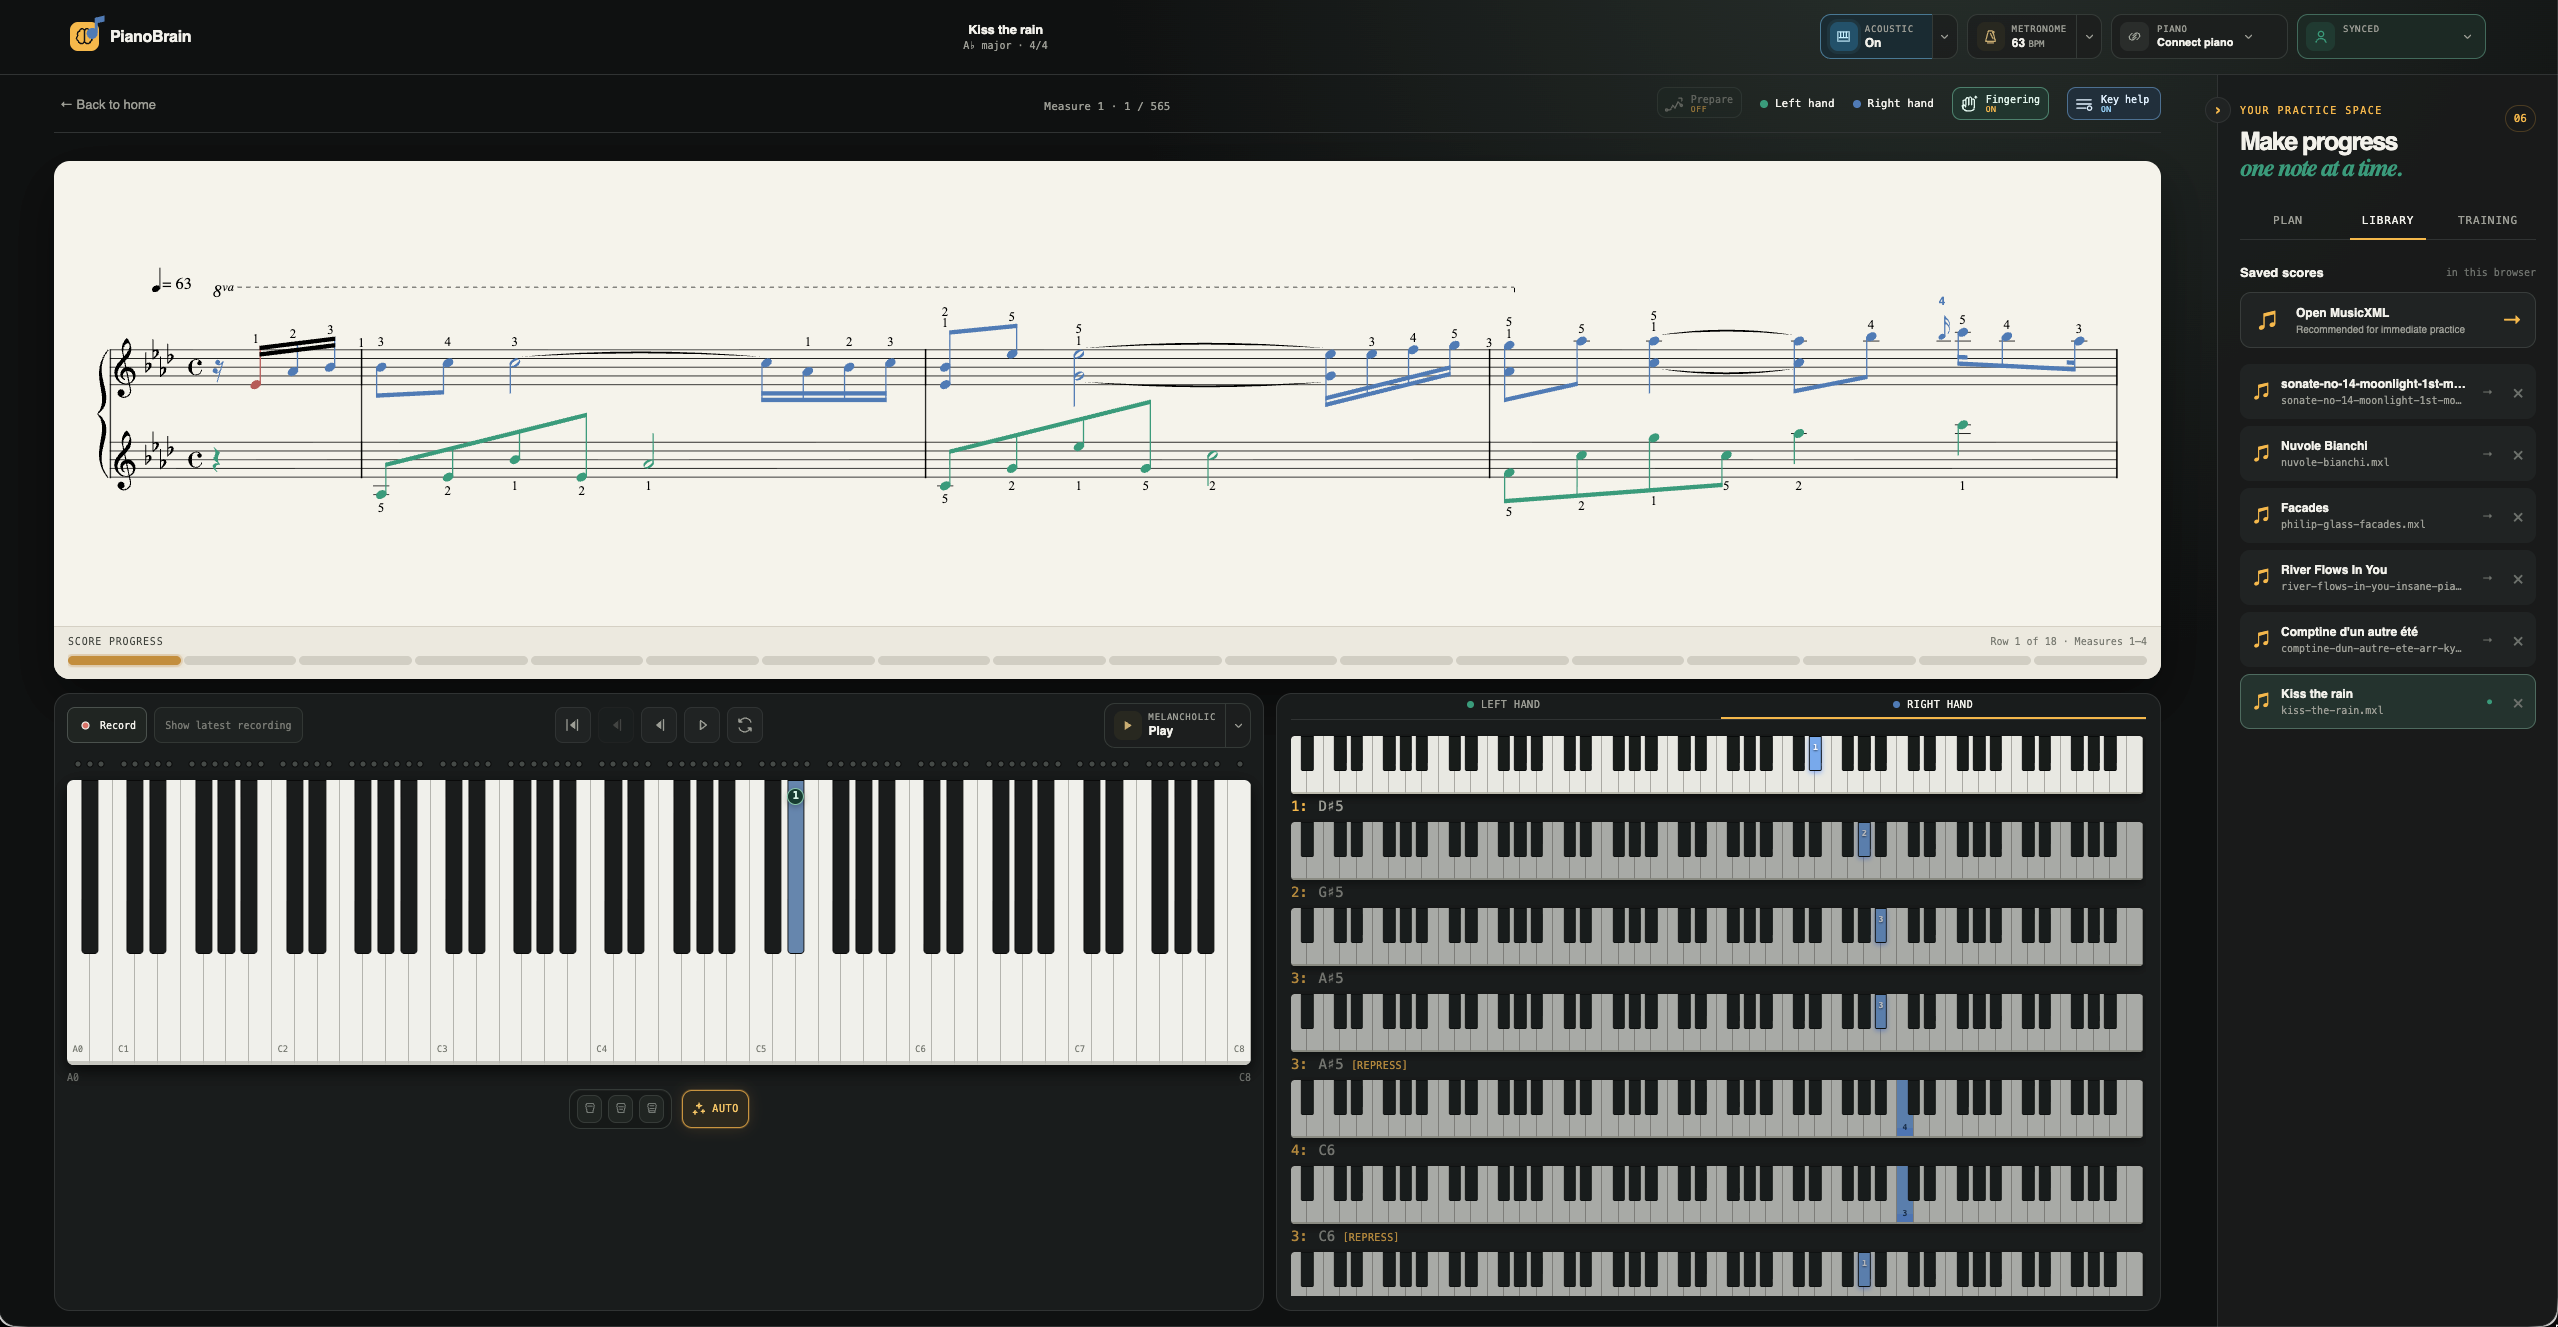Remove the Kiss the rain saved score
The image size is (2558, 1327).
2518,703
